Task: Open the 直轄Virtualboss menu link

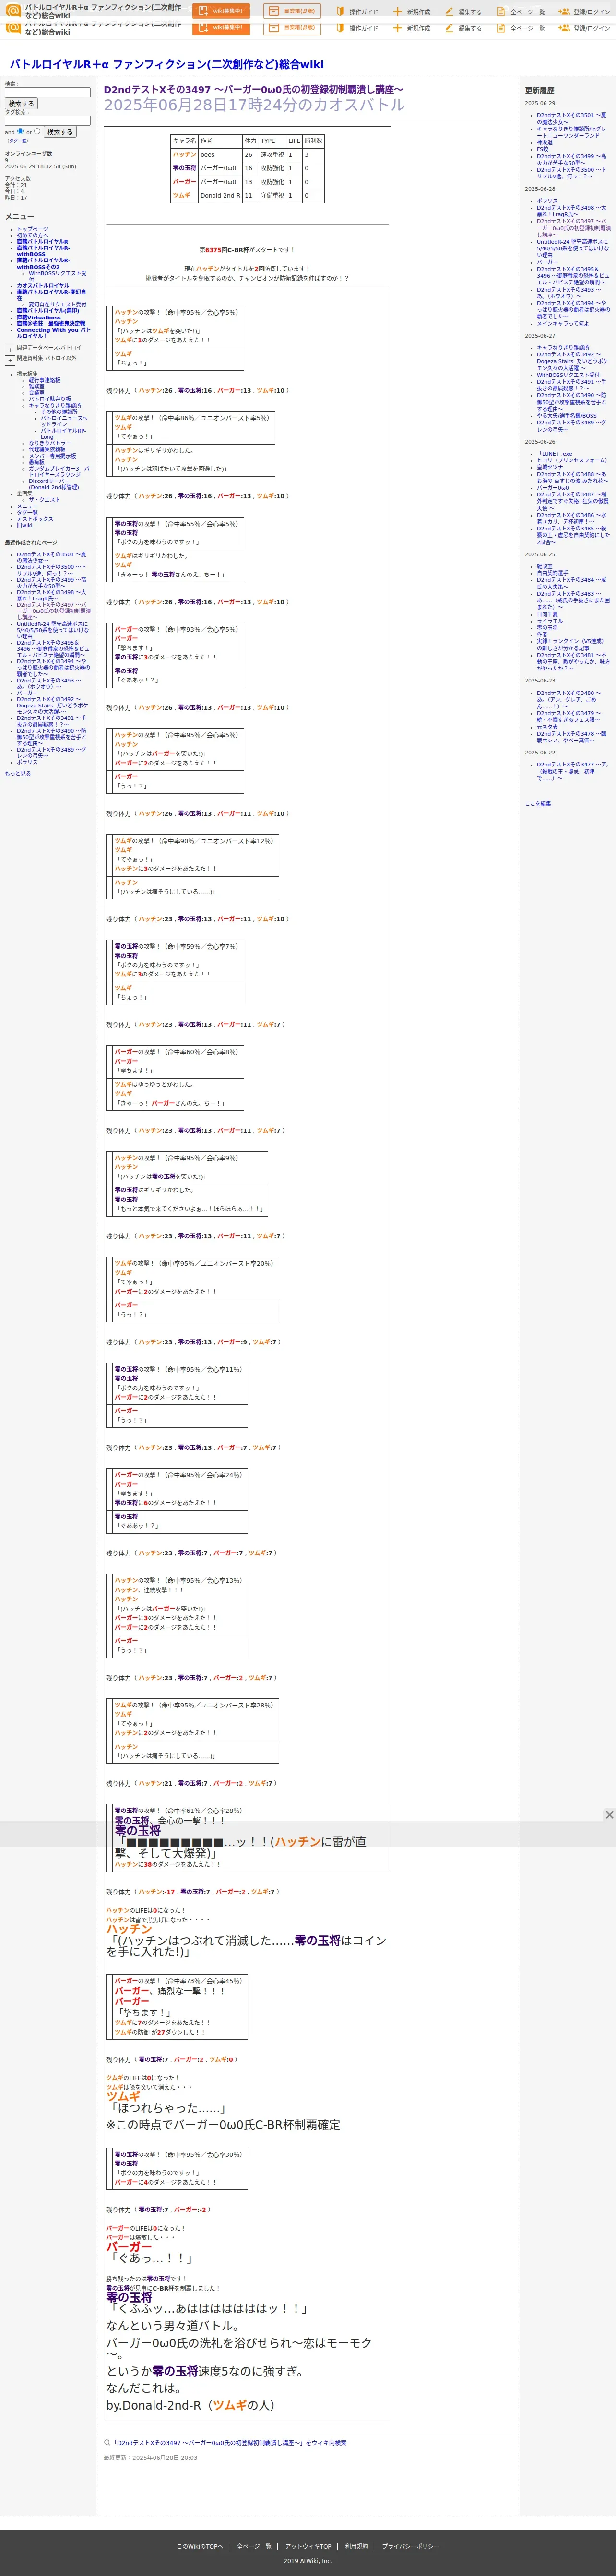Action: click(38, 317)
